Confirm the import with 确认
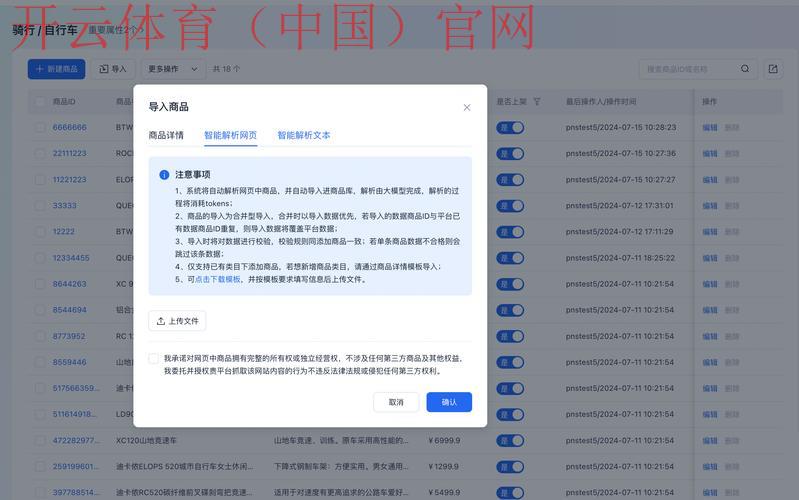Image resolution: width=799 pixels, height=500 pixels. 449,402
